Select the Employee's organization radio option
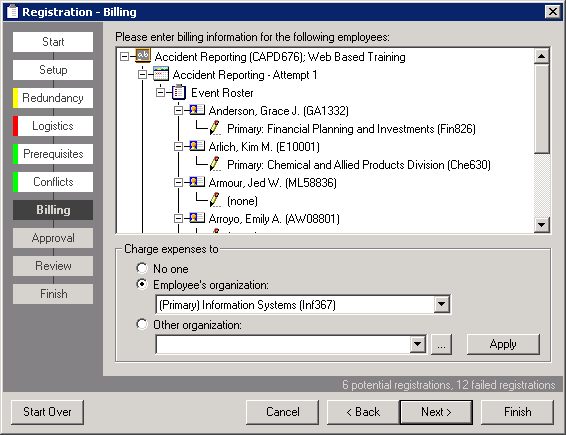566x435 pixels. click(x=142, y=284)
